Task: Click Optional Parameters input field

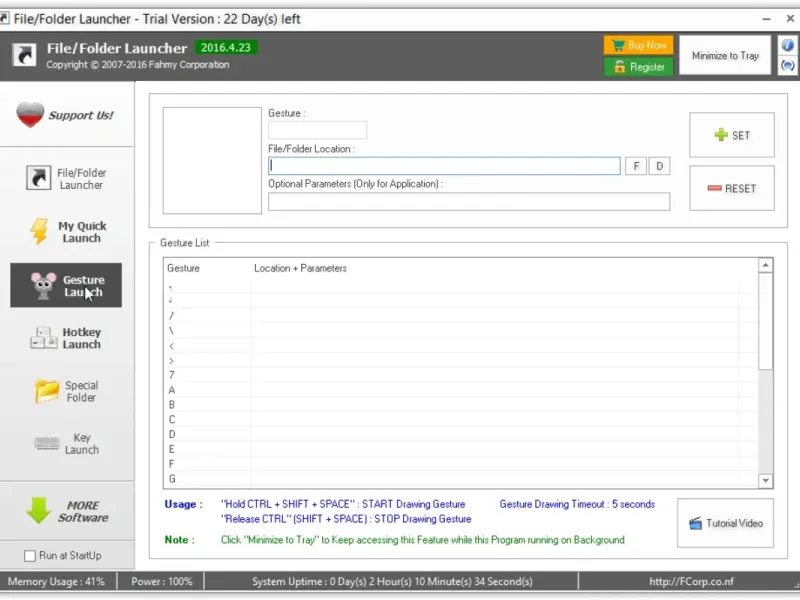Action: tap(469, 202)
